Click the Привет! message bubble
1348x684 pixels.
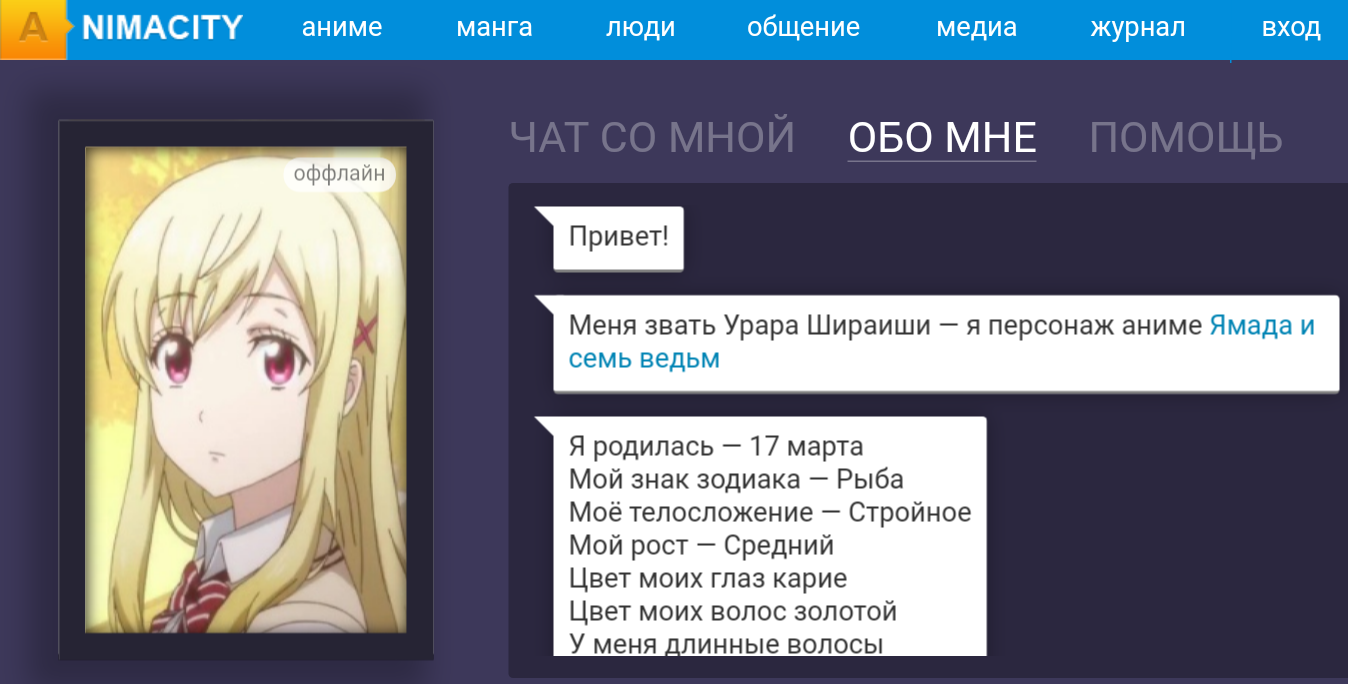pyautogui.click(x=618, y=238)
